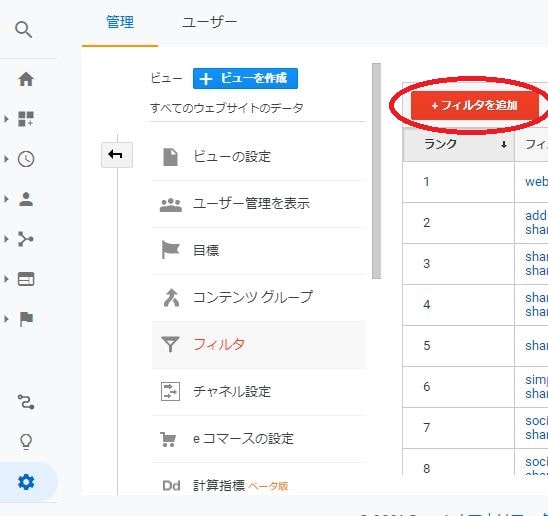Select rank cell 3
This screenshot has width=548, height=516.
(459, 264)
